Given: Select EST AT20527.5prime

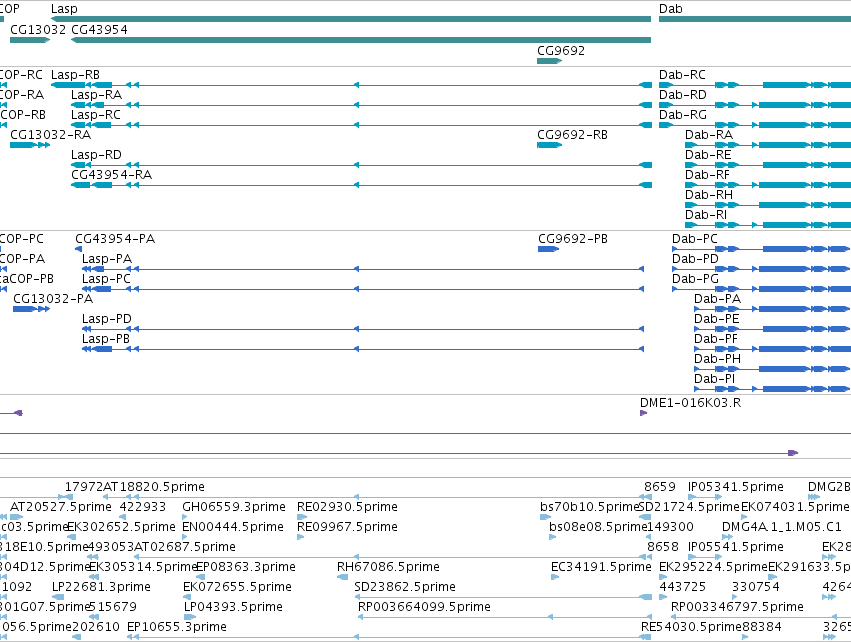Looking at the screenshot, I should tap(61, 507).
